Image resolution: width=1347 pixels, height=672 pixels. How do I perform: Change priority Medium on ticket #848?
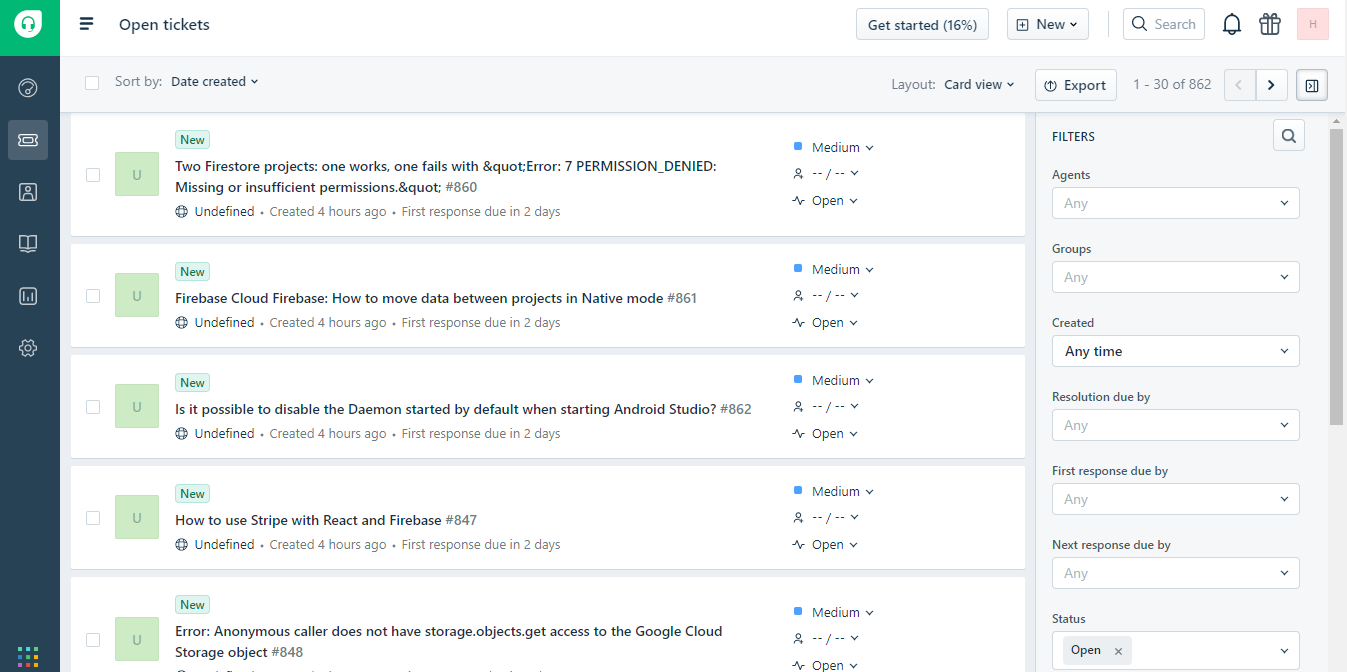[x=842, y=612]
